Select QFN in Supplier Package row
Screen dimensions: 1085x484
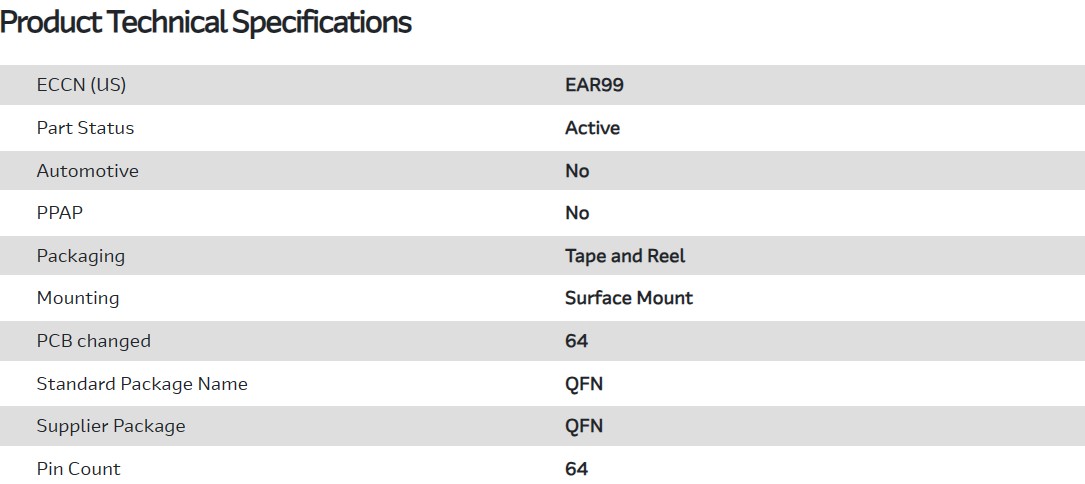click(x=584, y=426)
